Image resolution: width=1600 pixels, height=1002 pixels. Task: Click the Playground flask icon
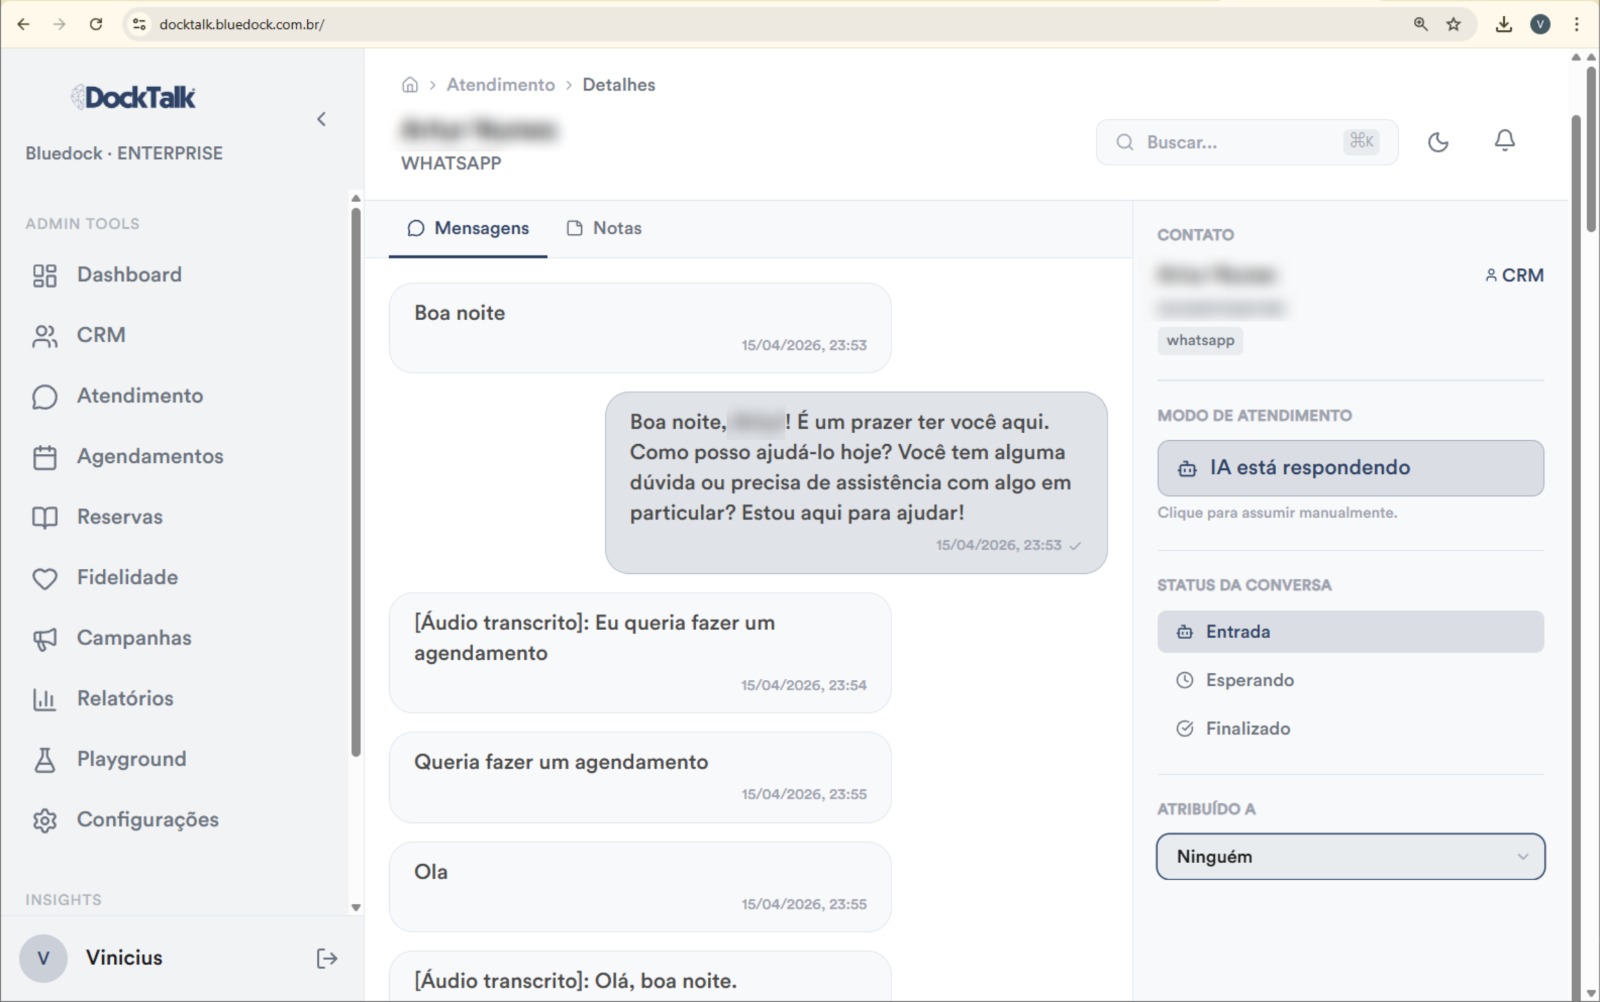45,760
